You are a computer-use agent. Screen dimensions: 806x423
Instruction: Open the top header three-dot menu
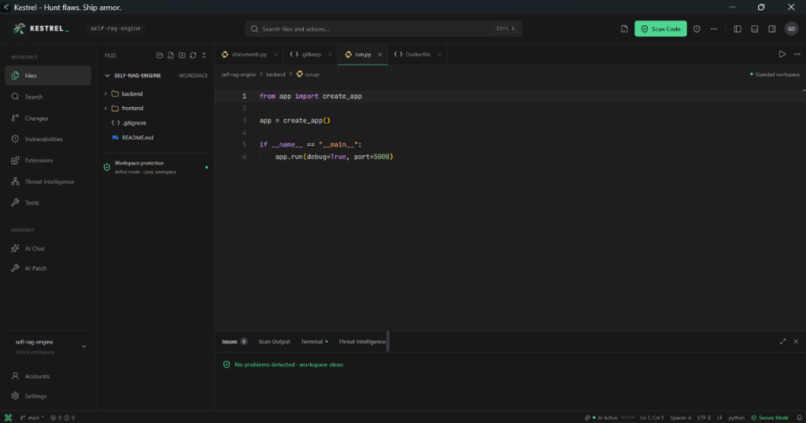714,29
